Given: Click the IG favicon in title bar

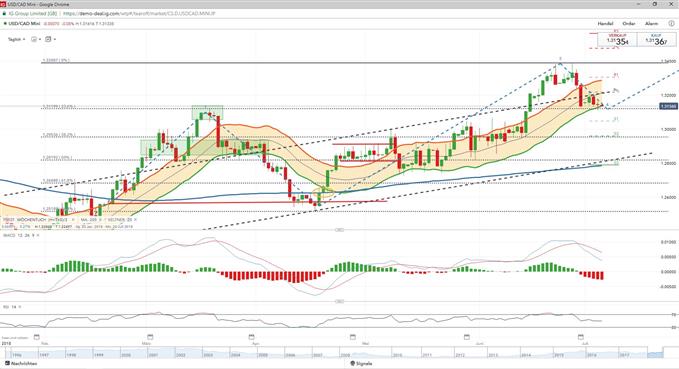Looking at the screenshot, I should pos(3,4).
